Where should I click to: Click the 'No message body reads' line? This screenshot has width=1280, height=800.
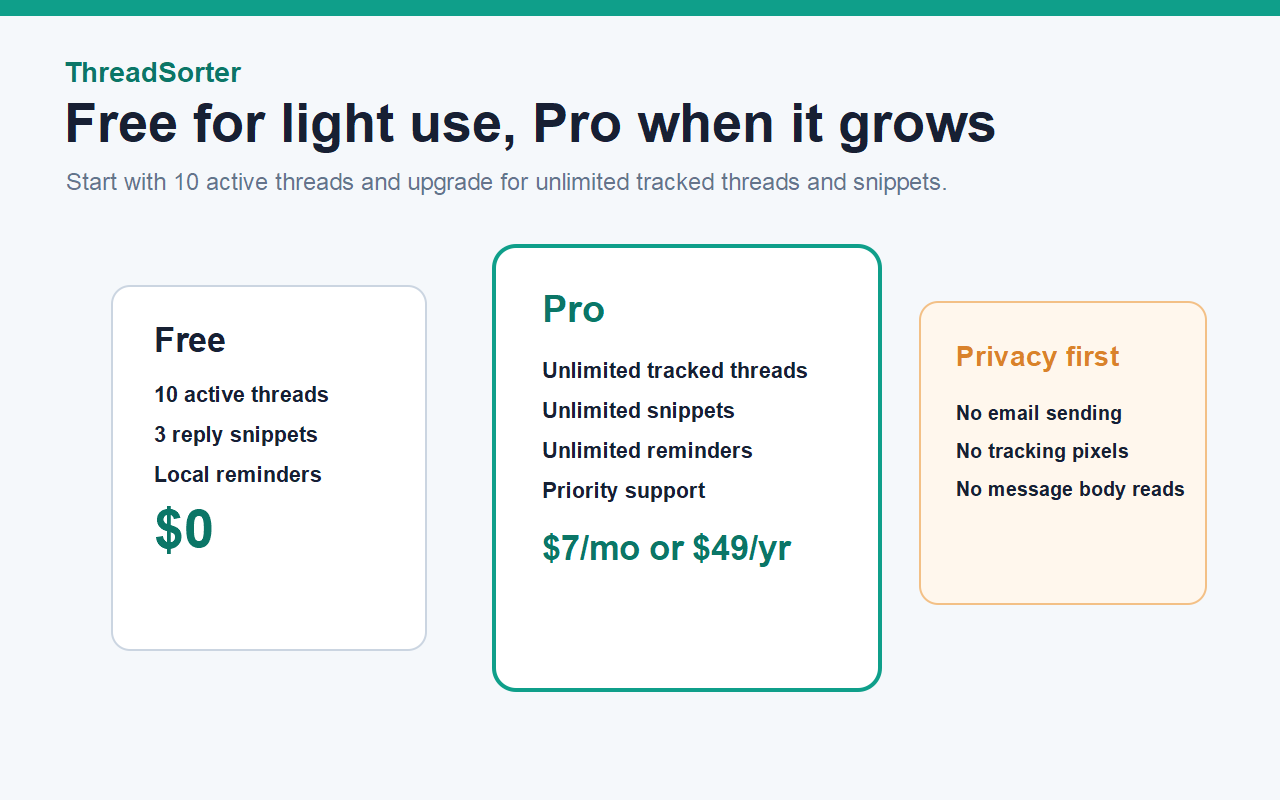click(1070, 489)
